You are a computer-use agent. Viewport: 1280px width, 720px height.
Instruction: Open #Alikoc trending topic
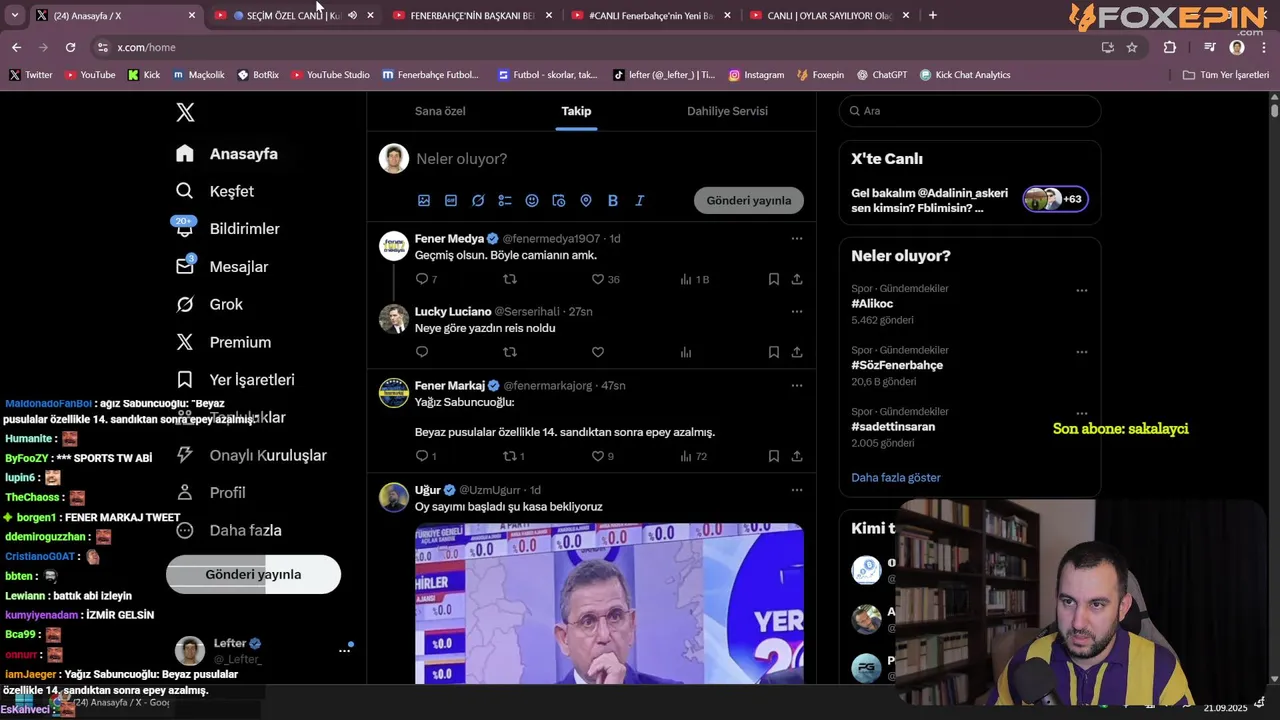(x=872, y=304)
